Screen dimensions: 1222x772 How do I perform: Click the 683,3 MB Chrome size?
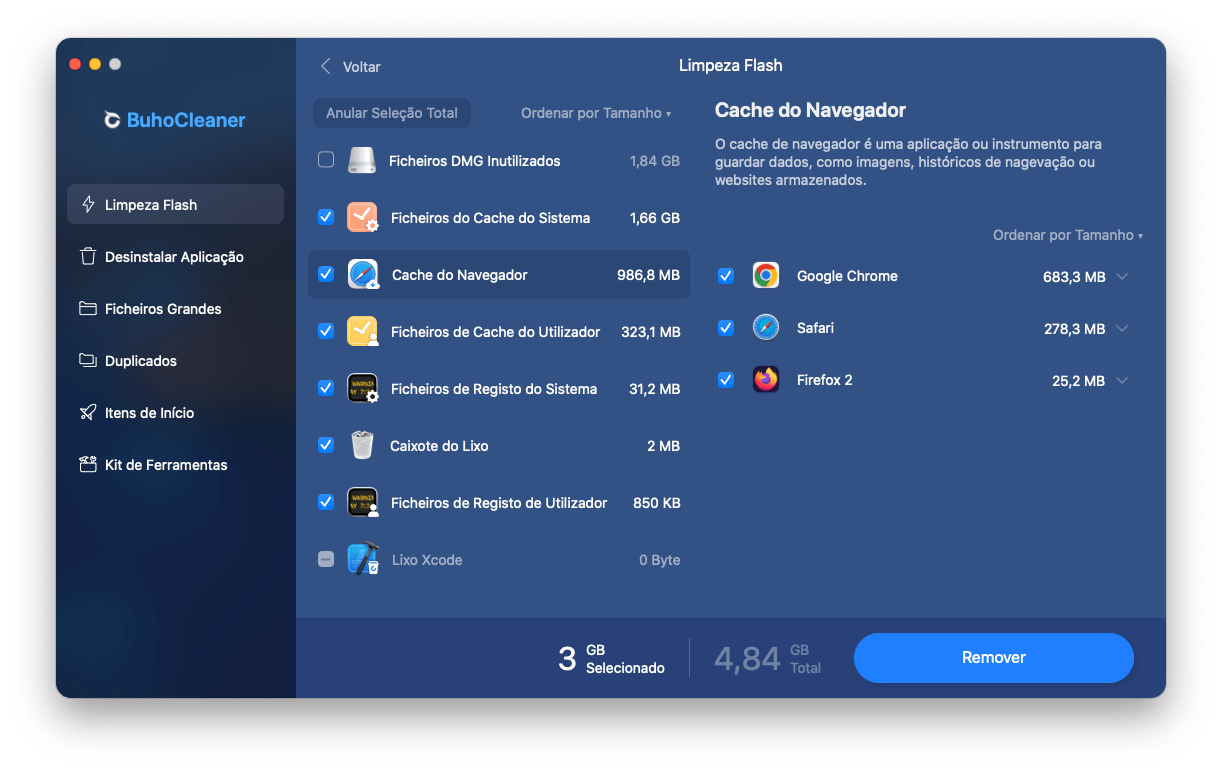tap(1074, 277)
